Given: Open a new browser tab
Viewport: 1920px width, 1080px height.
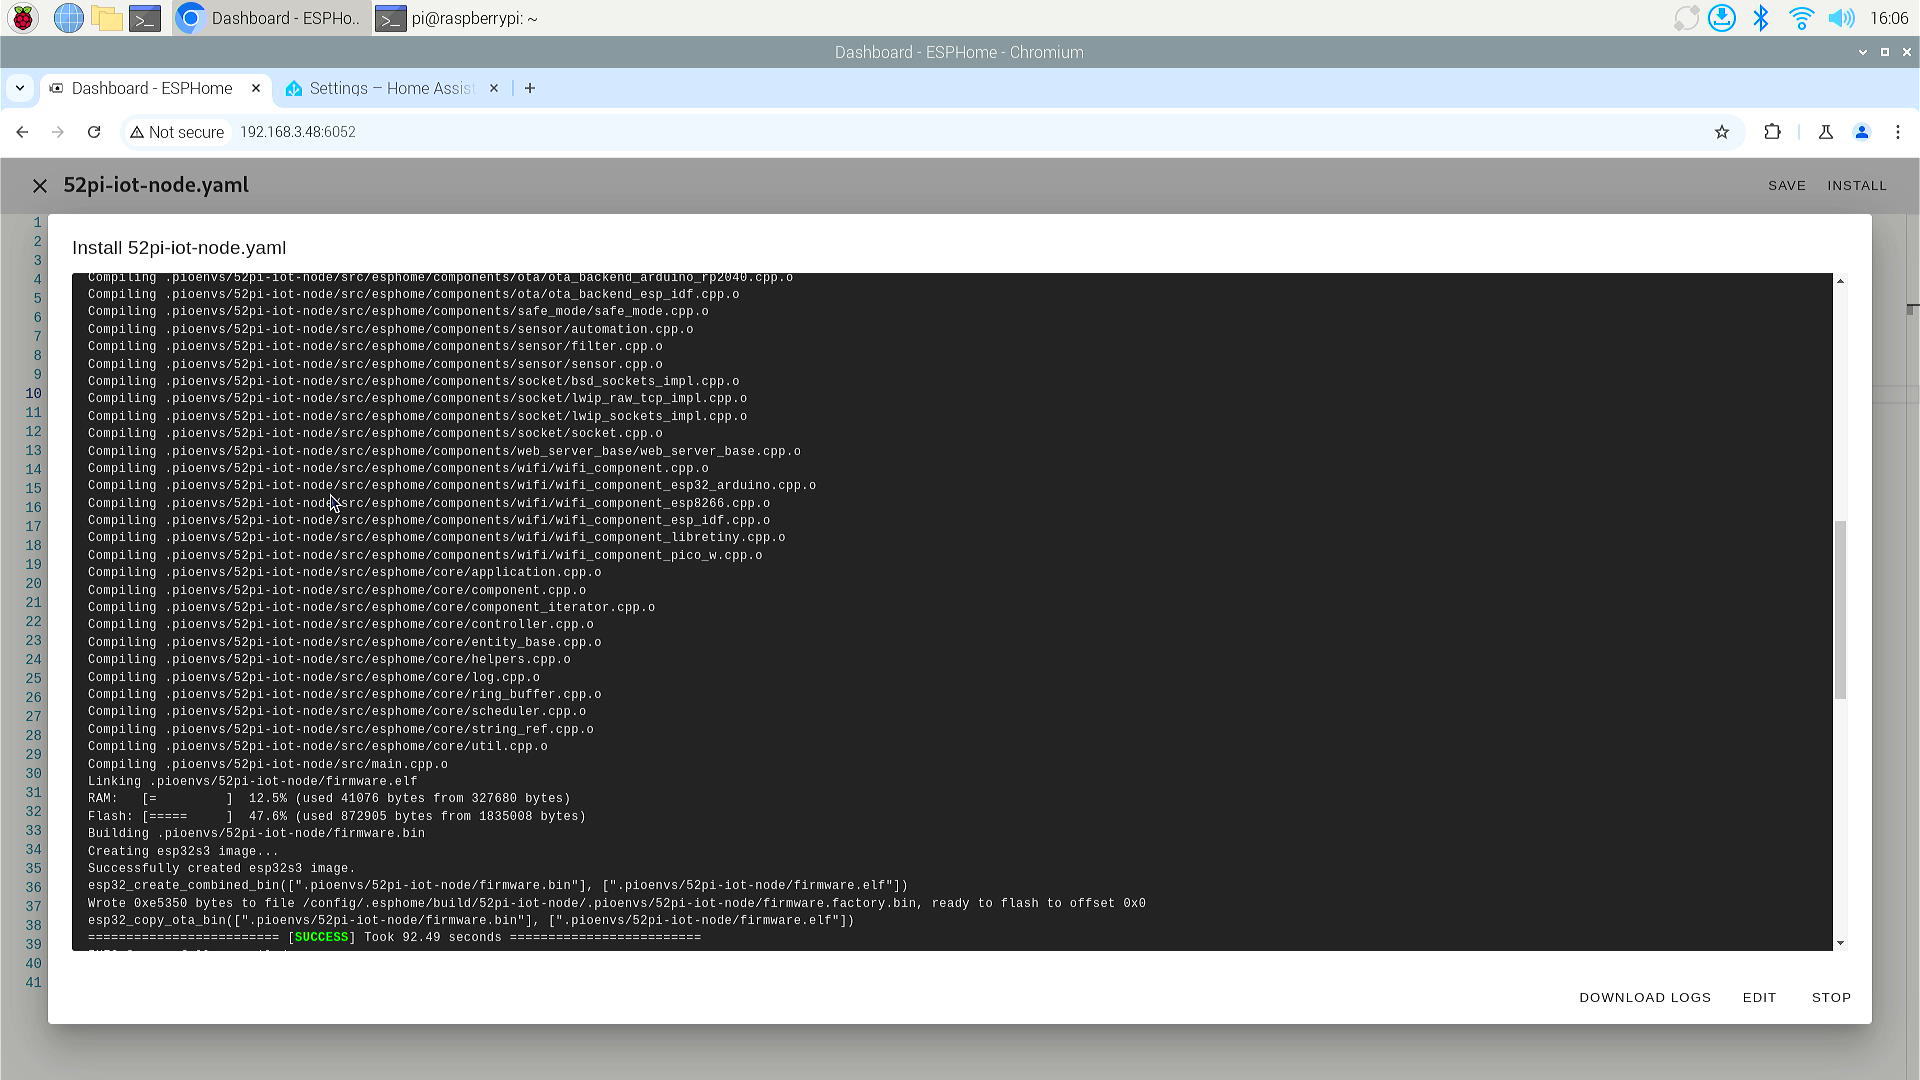Looking at the screenshot, I should 530,88.
